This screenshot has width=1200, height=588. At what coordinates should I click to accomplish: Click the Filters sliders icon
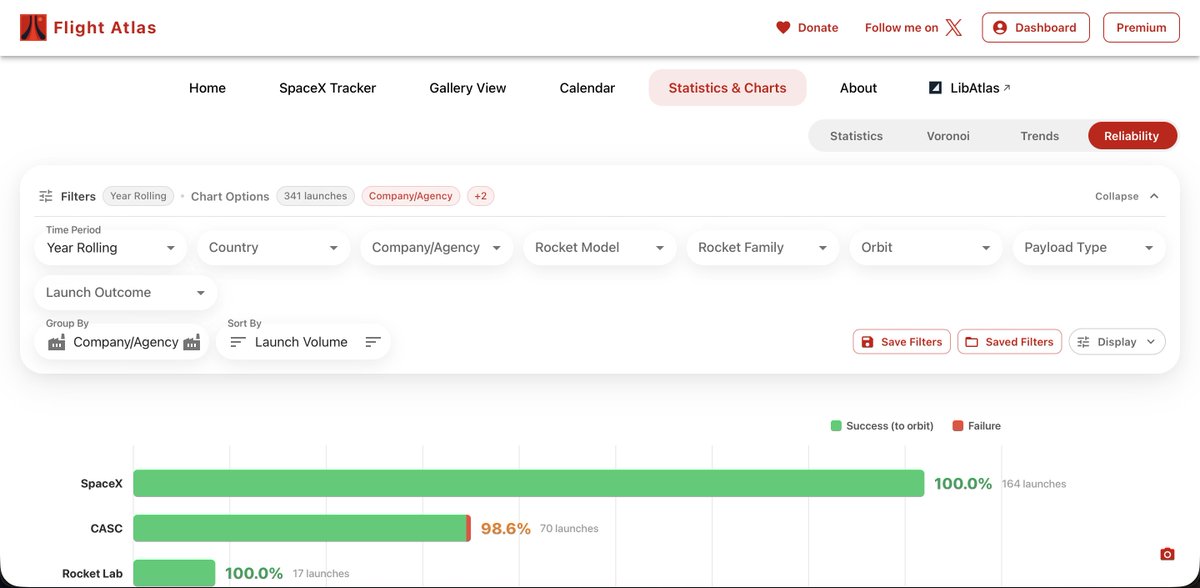tap(46, 196)
